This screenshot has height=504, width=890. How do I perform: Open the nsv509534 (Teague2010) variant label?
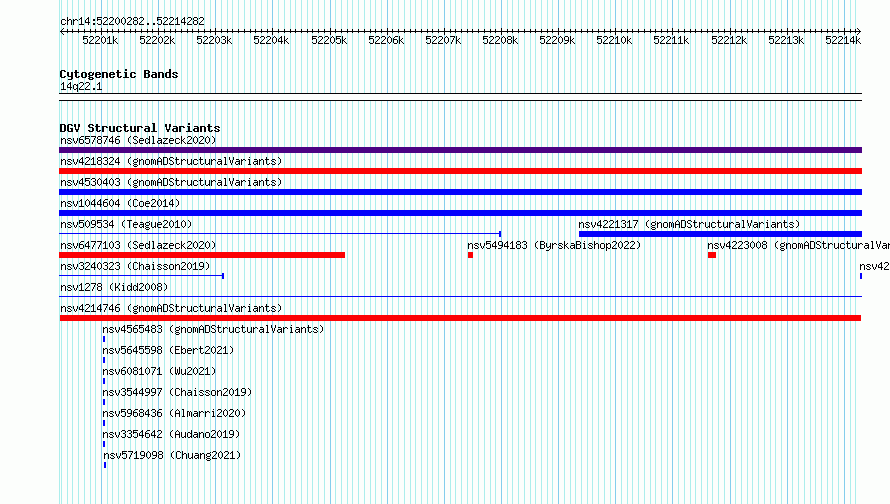pyautogui.click(x=126, y=224)
